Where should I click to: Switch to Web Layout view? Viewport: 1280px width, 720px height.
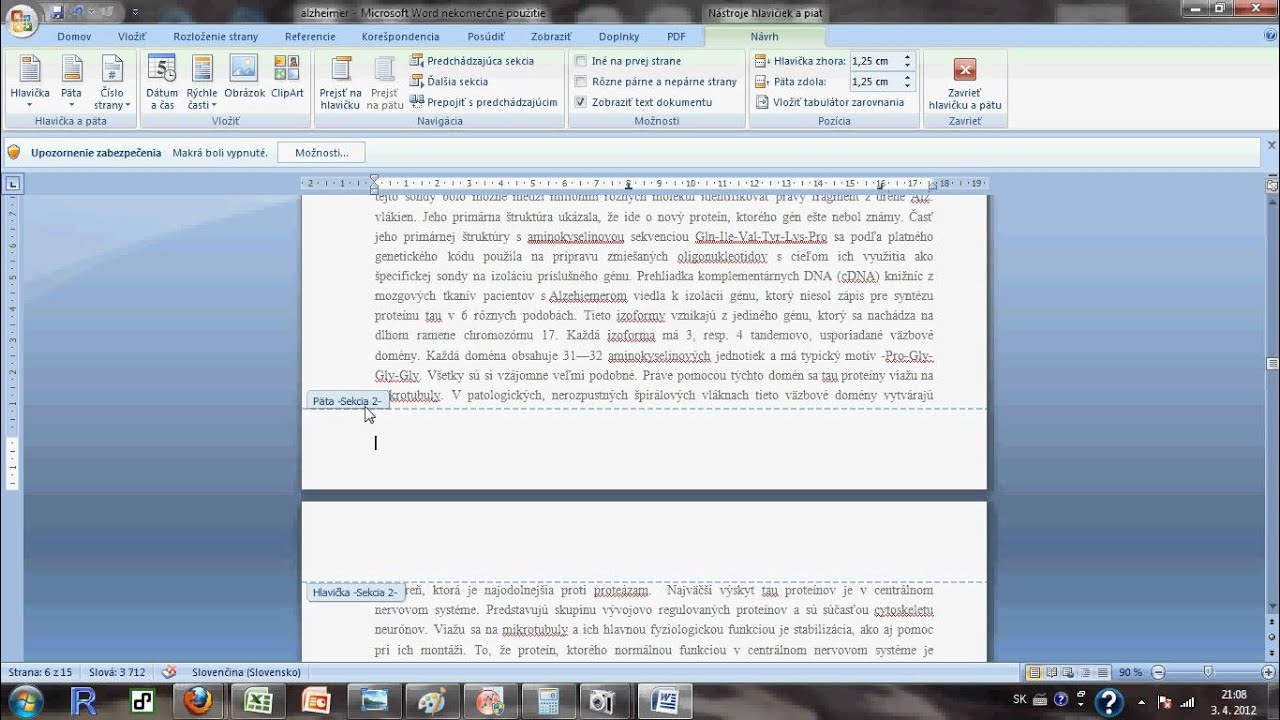(1067, 672)
